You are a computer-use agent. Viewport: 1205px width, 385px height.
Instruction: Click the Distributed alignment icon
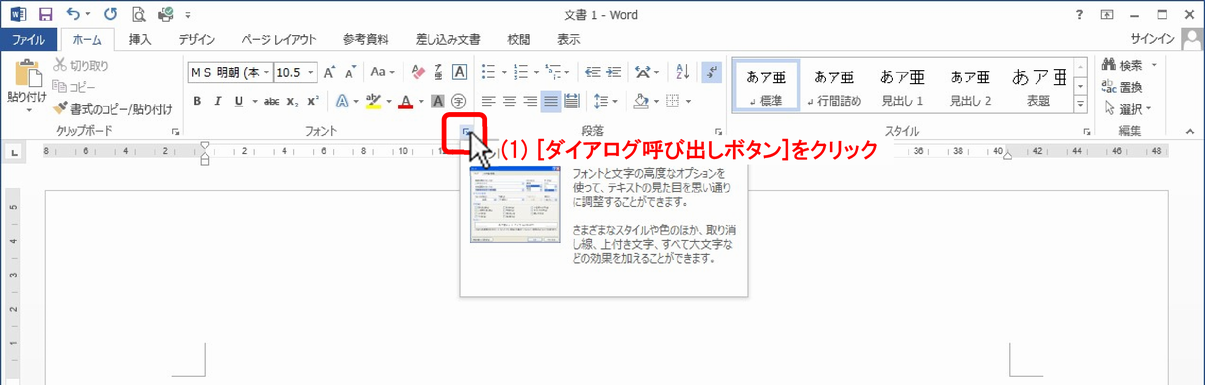pyautogui.click(x=572, y=101)
